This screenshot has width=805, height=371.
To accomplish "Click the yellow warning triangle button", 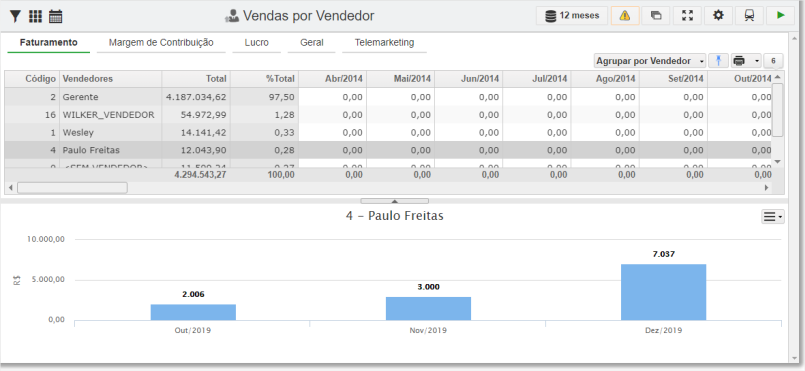I will click(x=625, y=15).
